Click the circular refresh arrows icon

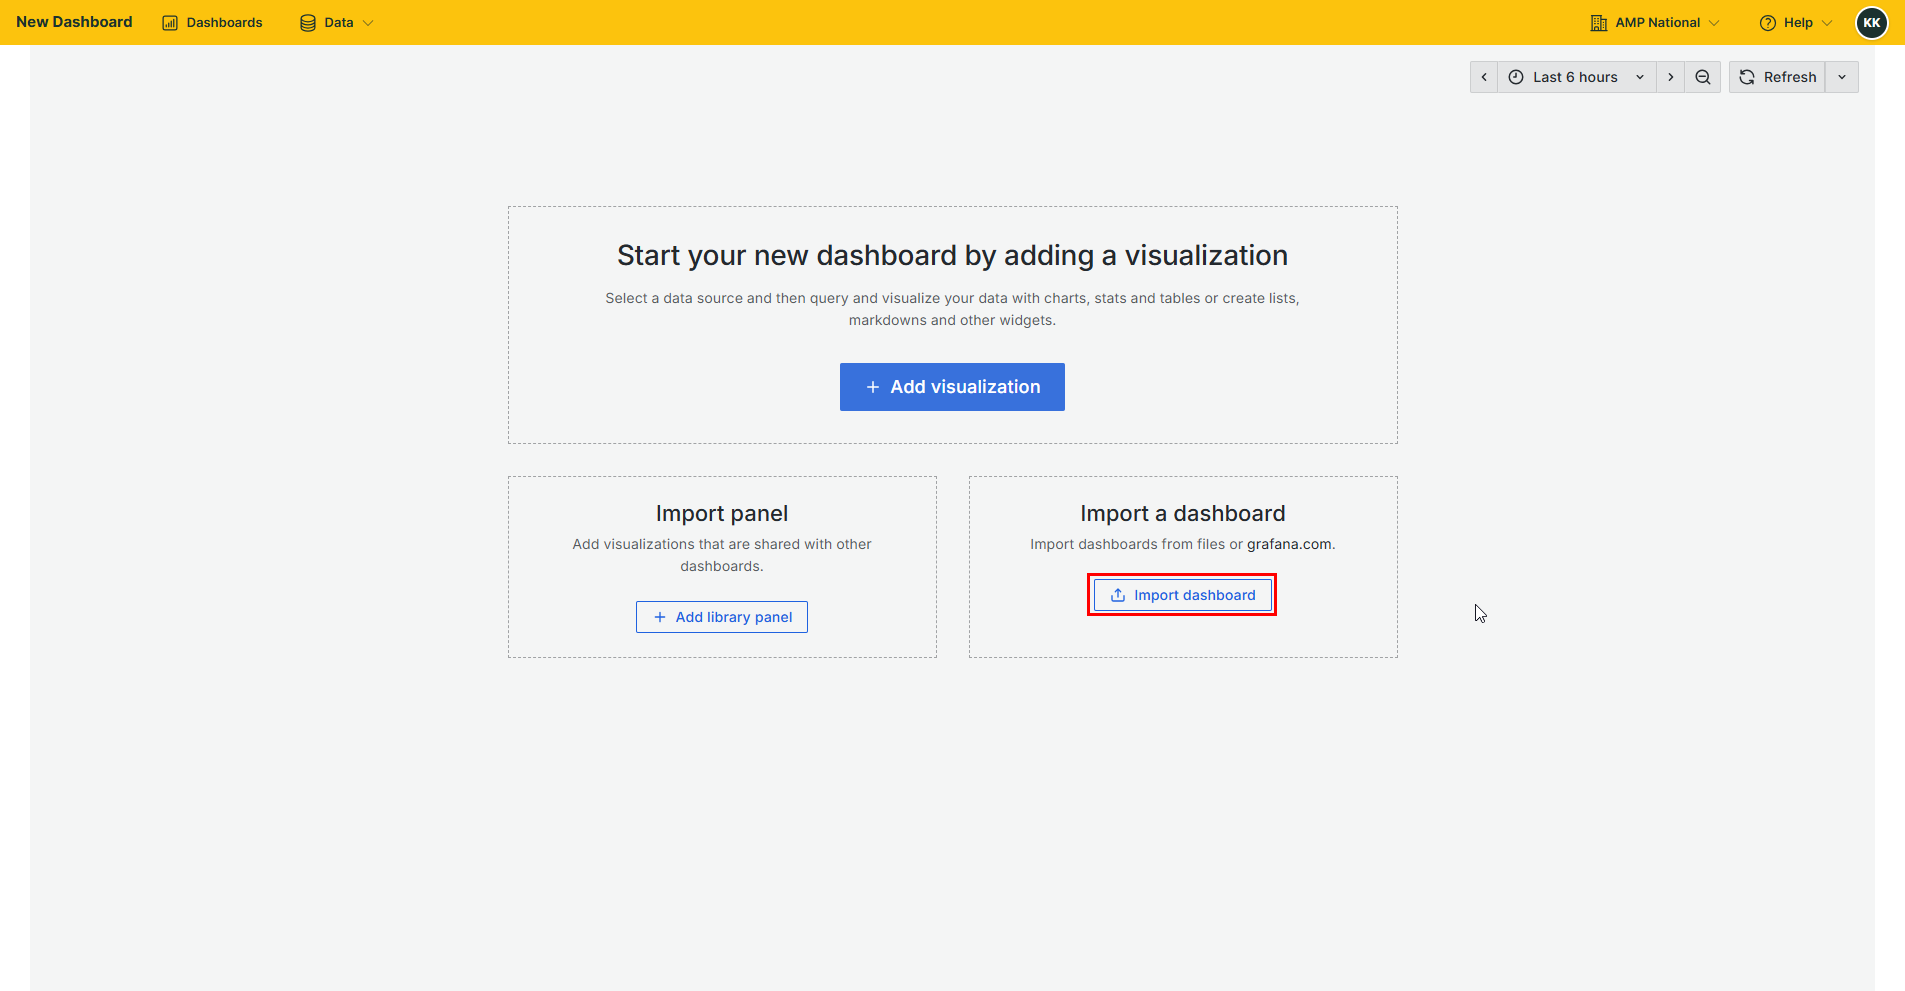(1747, 77)
